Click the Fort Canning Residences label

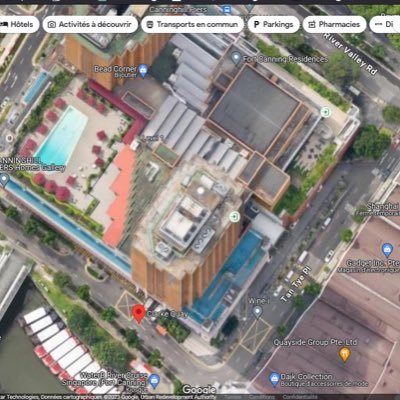pos(285,59)
